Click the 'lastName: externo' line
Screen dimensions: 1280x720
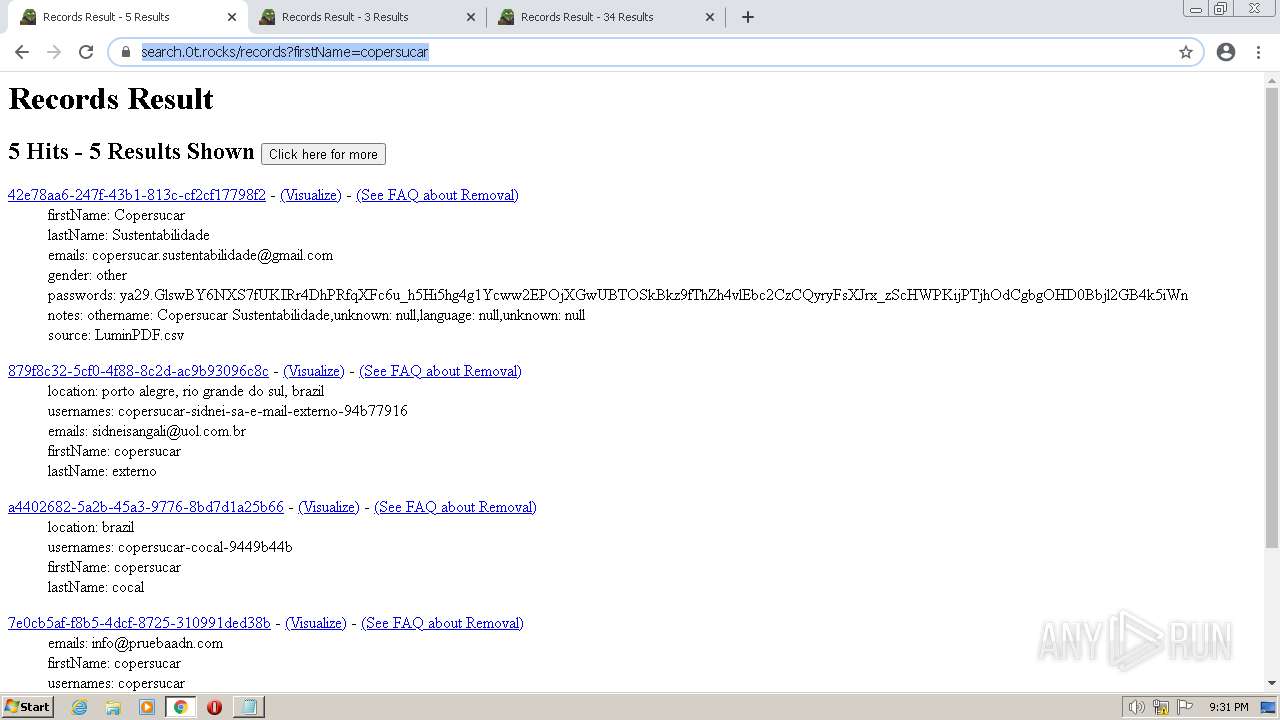click(x=102, y=471)
